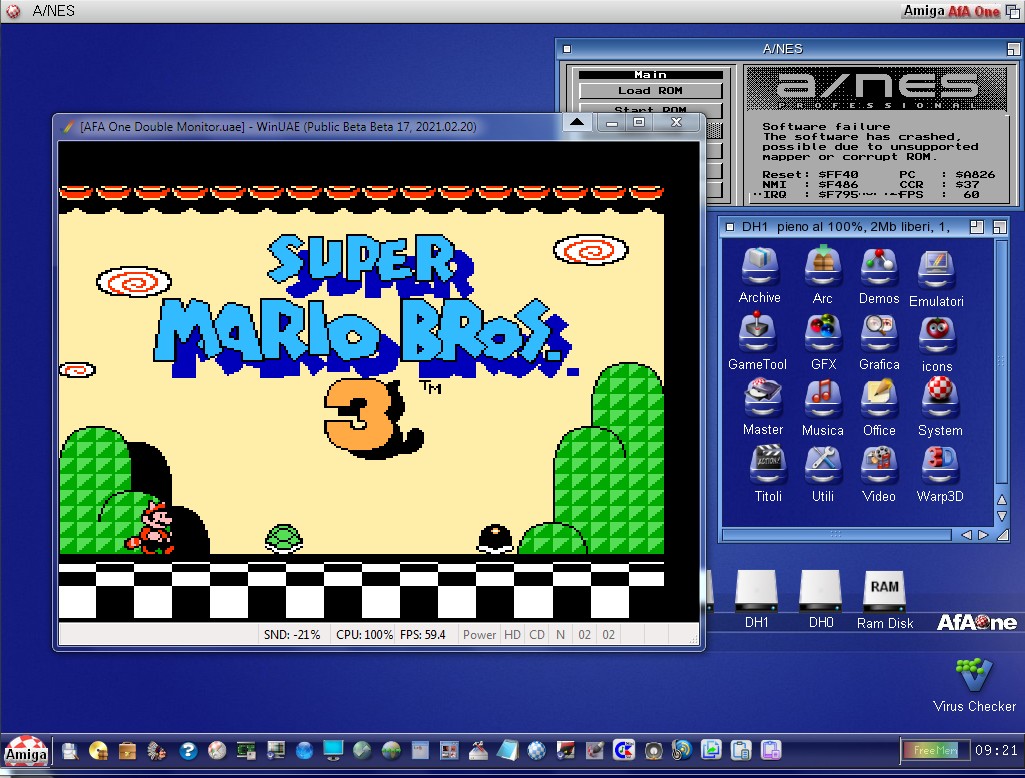Click the zoom gadget of the DH1 window
The width and height of the screenshot is (1025, 778).
(977, 227)
